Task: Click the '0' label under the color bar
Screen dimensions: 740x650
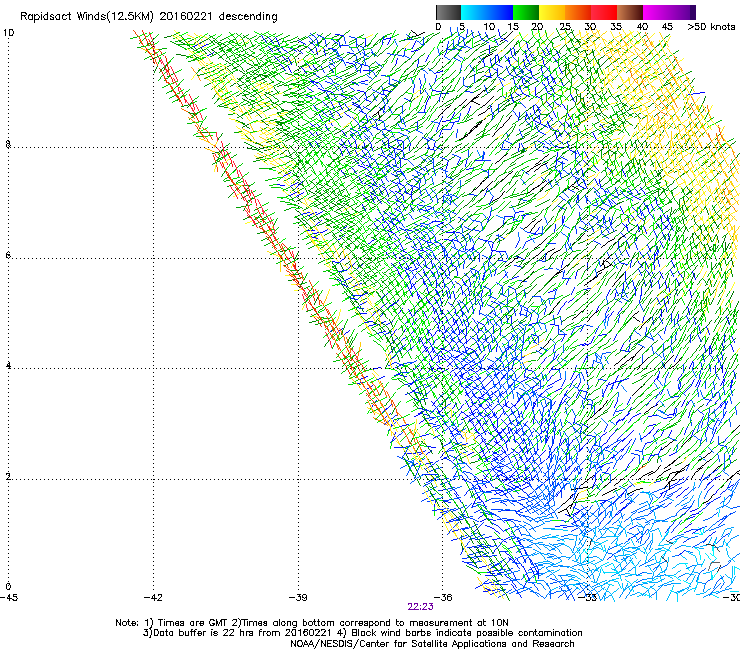Action: point(438,27)
